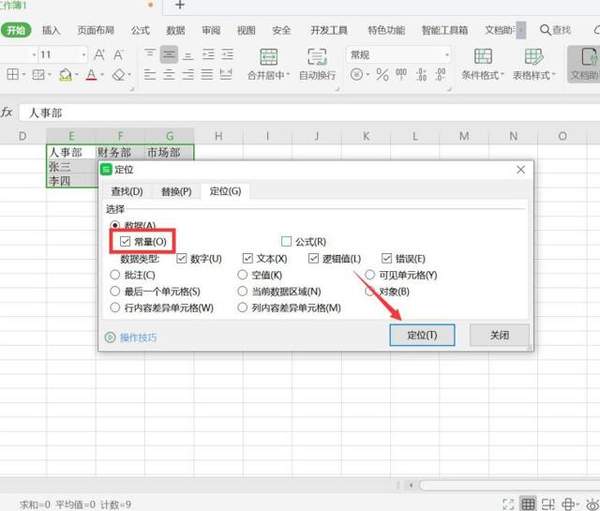This screenshot has width=600, height=511.
Task: Click the Auto Wrap text icon
Action: coord(317,57)
